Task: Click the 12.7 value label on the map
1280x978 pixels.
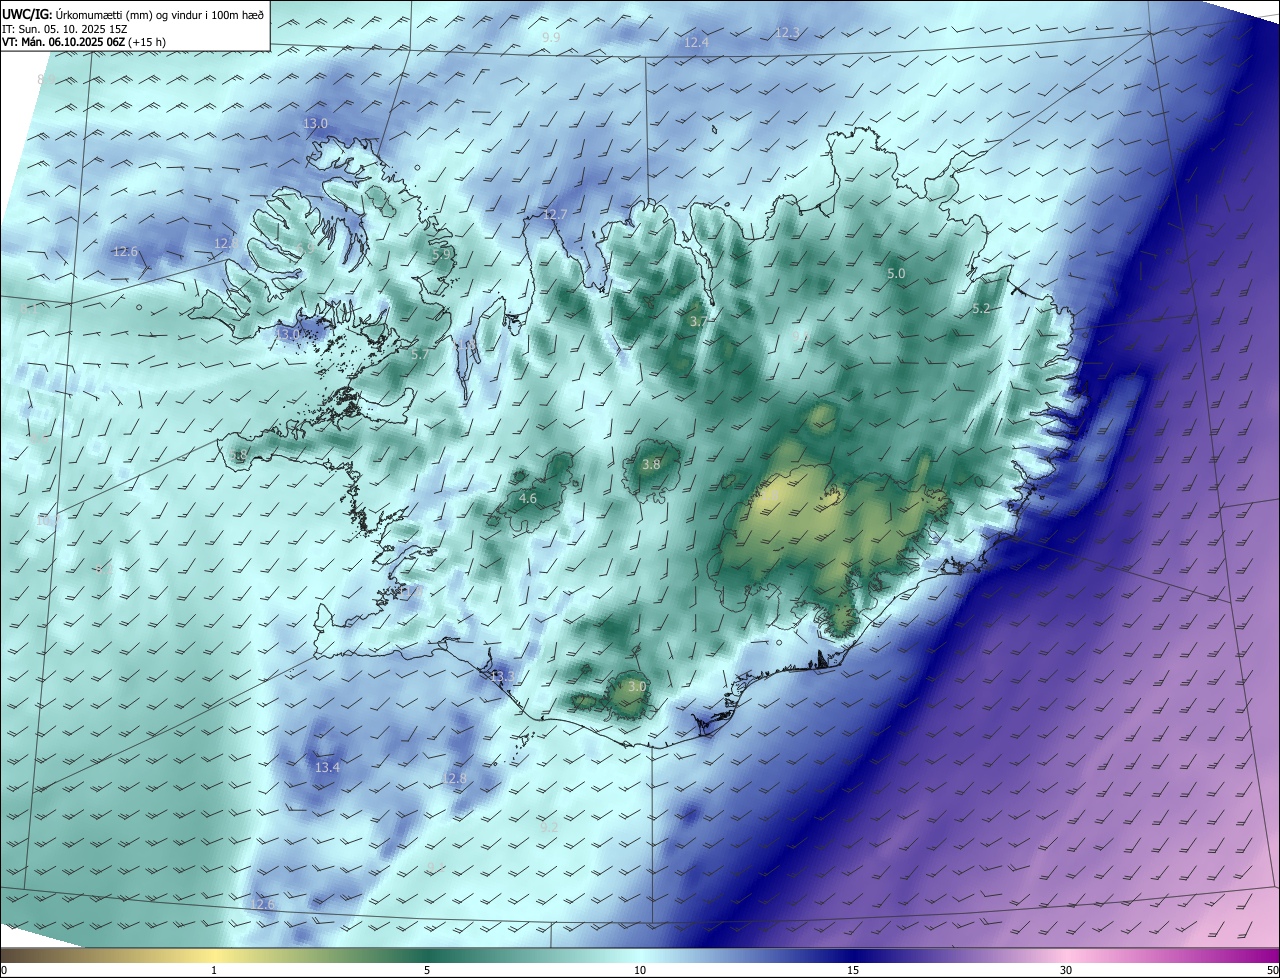Action: coord(555,215)
